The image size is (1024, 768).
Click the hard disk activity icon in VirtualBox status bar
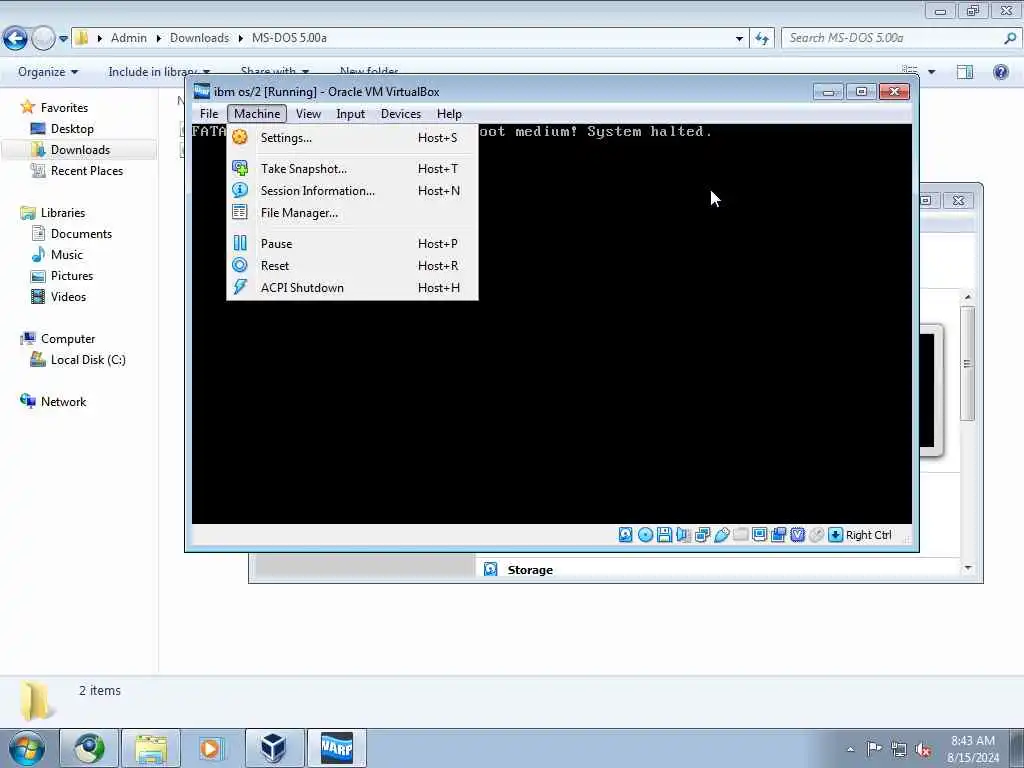(x=626, y=535)
